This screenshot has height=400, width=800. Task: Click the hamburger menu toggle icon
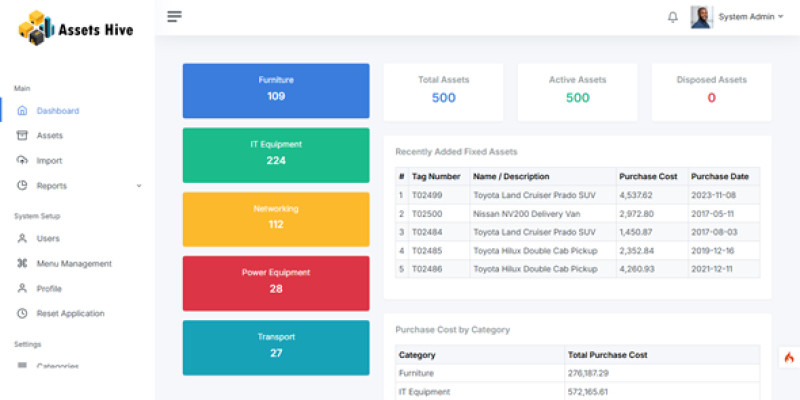[x=175, y=16]
